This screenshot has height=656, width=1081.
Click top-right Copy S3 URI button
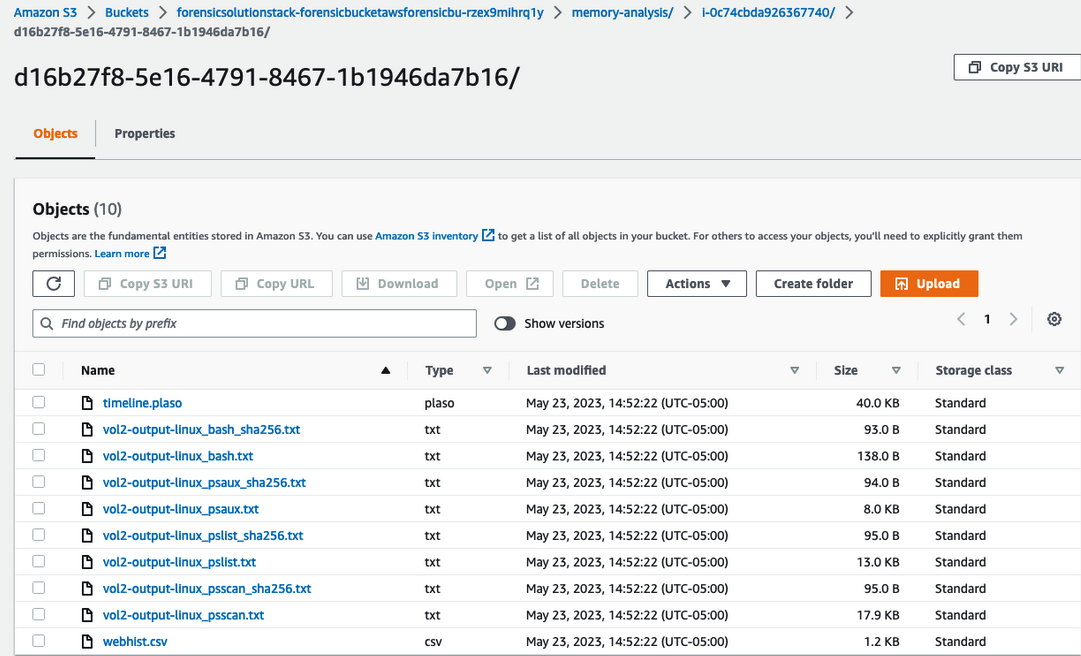[1017, 68]
